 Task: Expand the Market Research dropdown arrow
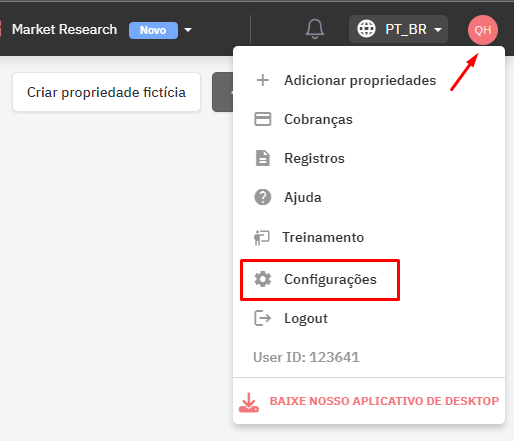click(x=188, y=30)
